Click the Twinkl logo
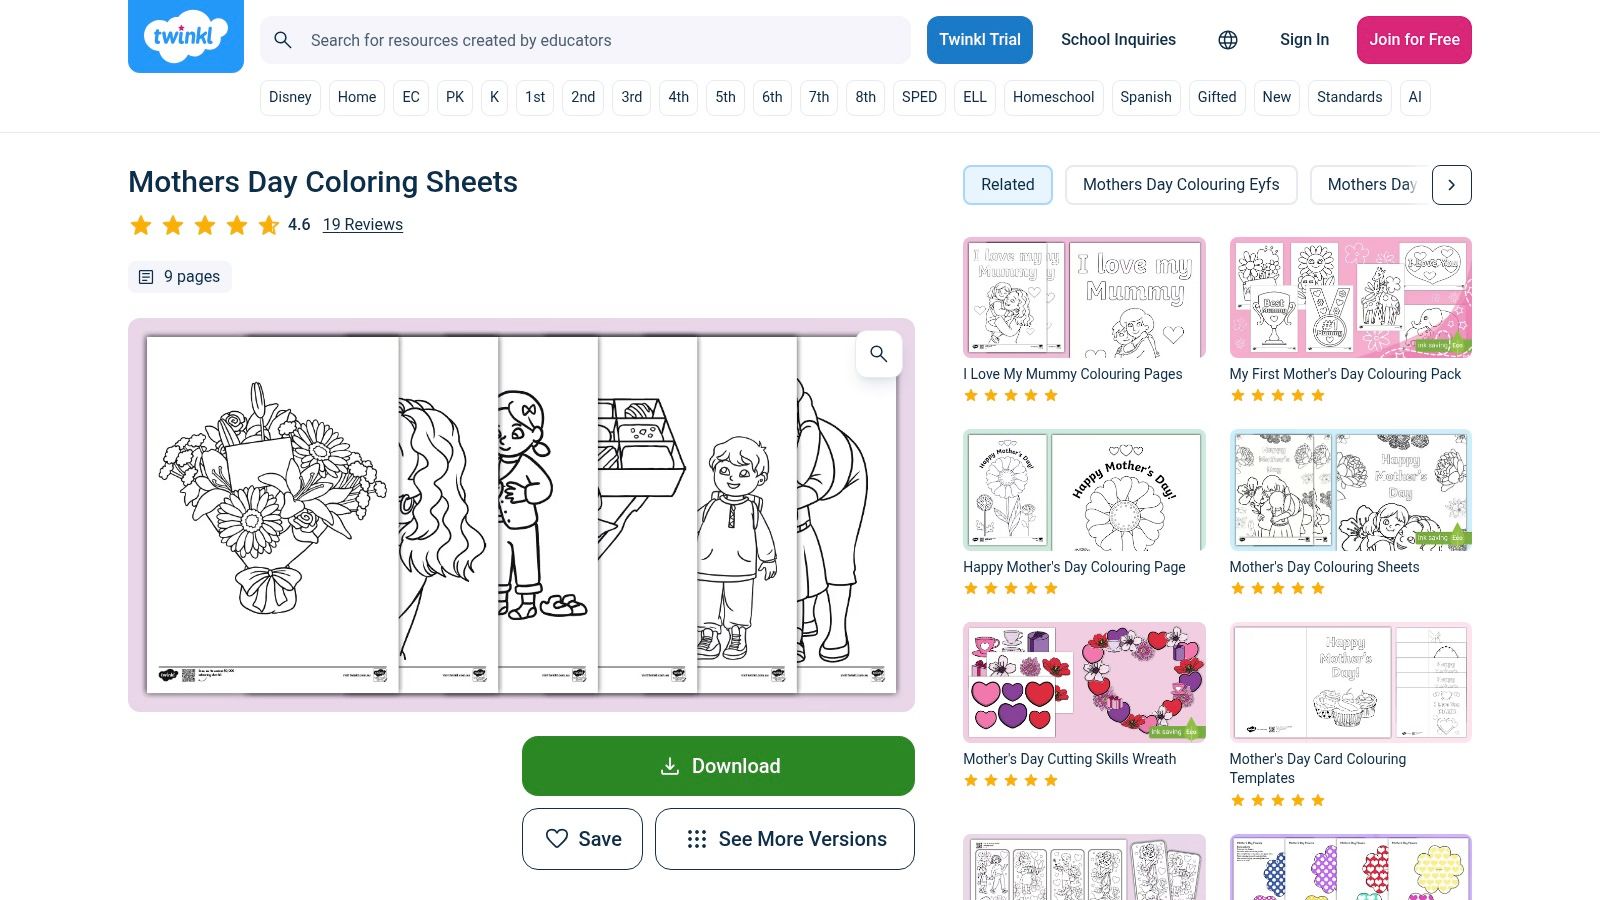 tap(186, 37)
